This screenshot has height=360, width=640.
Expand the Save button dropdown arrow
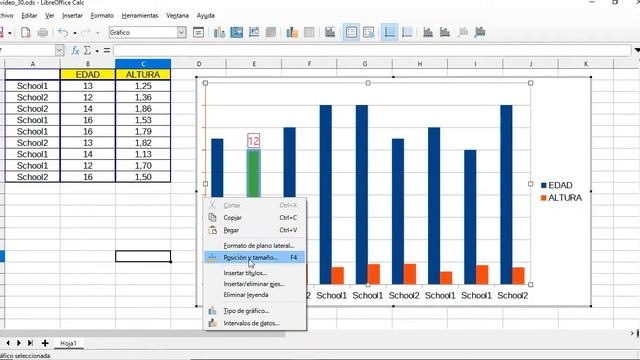(9, 33)
